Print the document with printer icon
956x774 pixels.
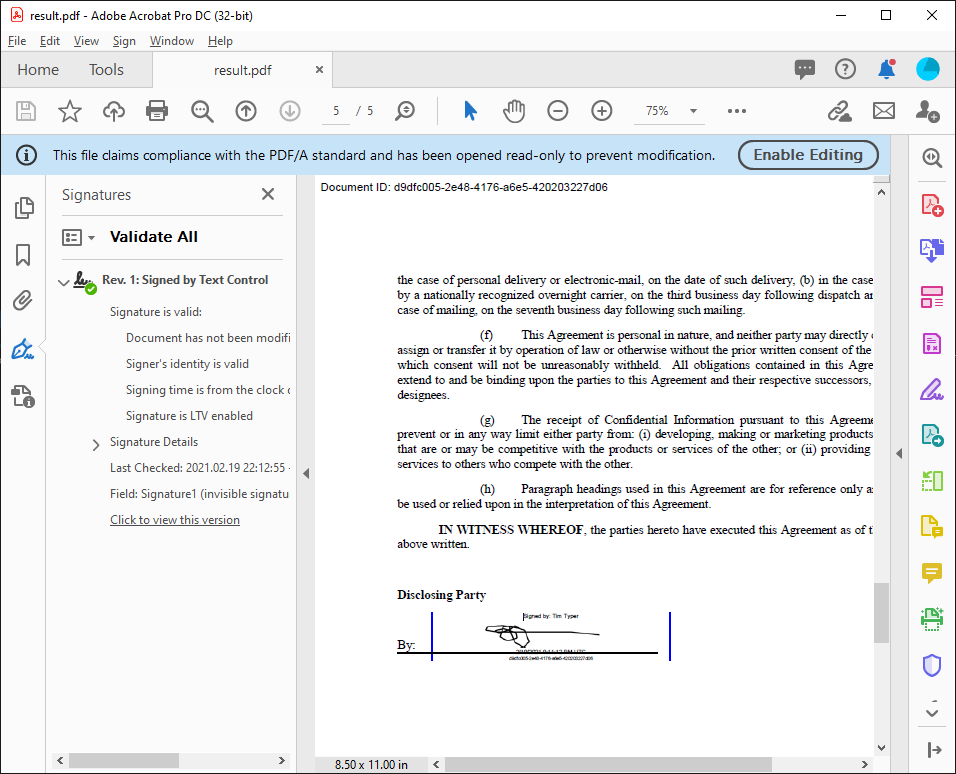click(157, 111)
